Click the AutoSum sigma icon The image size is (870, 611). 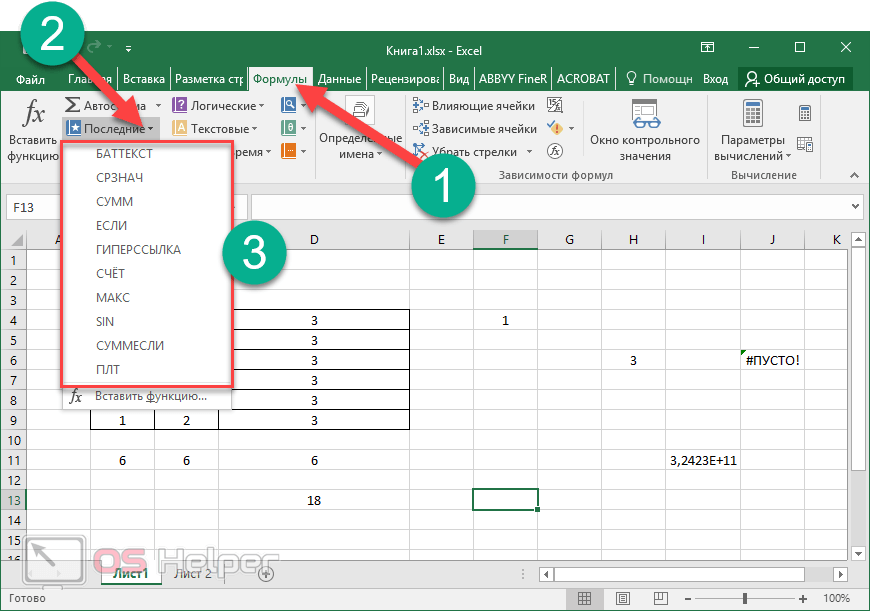72,104
